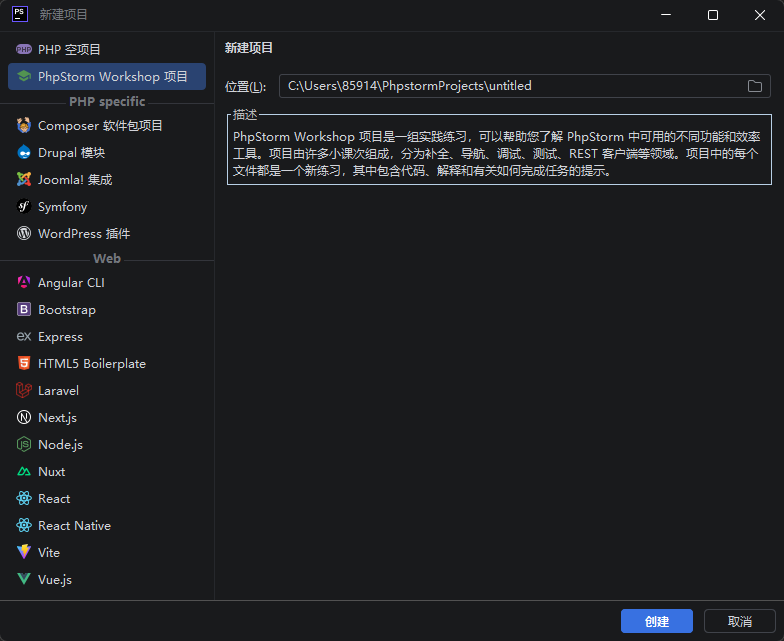Click the React atom icon
The height and width of the screenshot is (641, 784).
24,498
